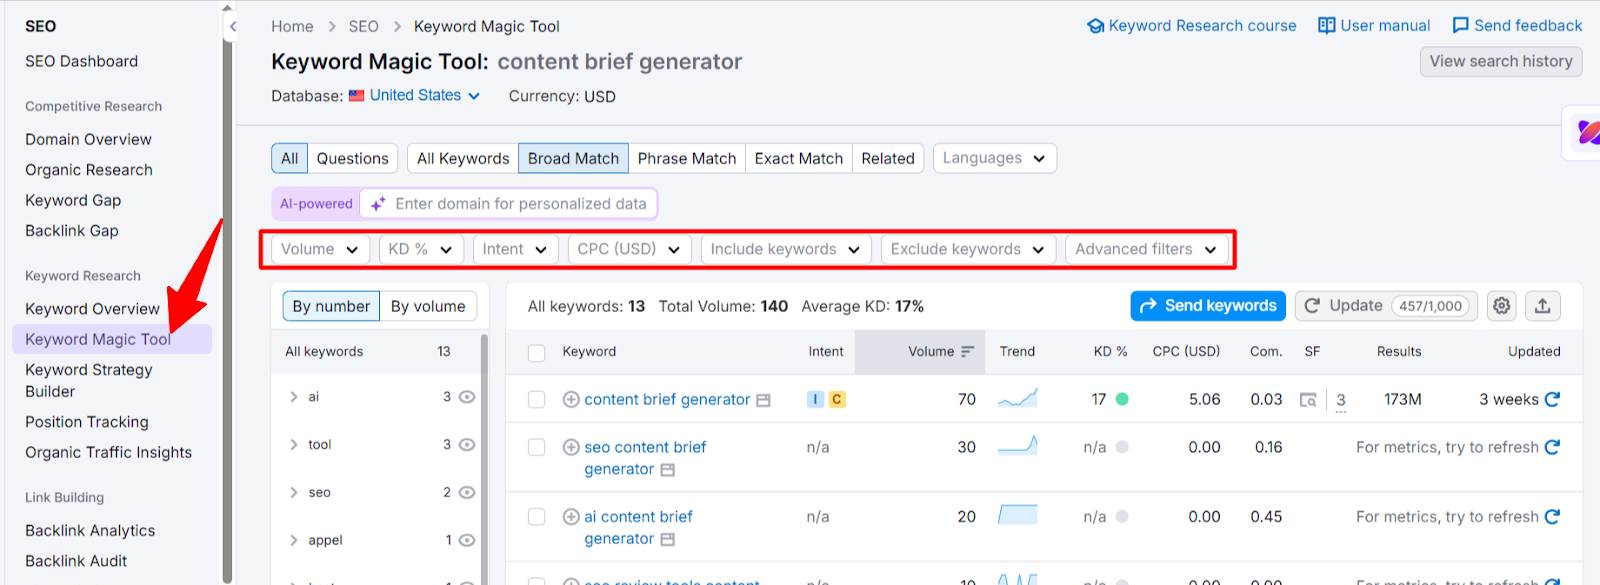Click the sidebar vertical scrollbar
Image resolution: width=1600 pixels, height=585 pixels.
coord(227,300)
